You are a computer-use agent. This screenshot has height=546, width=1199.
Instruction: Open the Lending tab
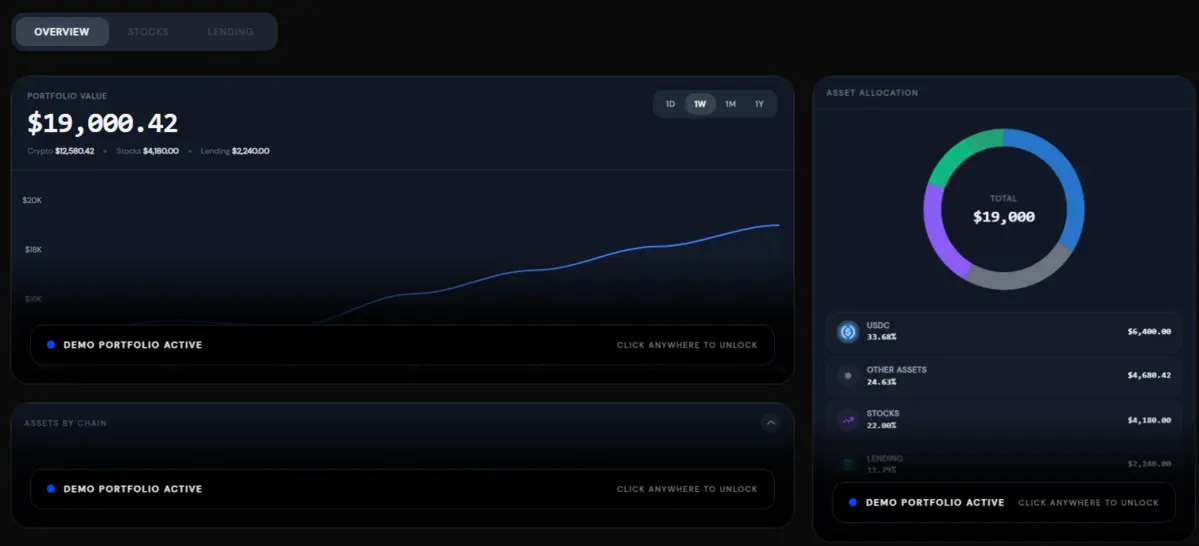tap(230, 32)
